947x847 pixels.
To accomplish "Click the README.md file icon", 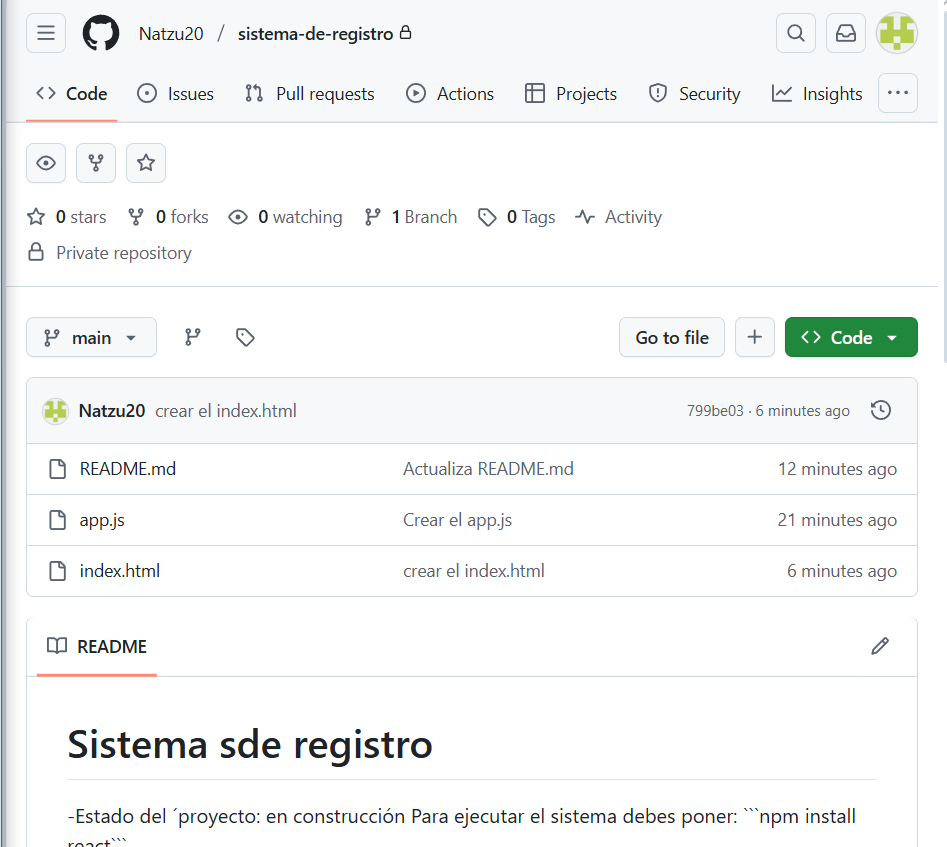I will 57,469.
